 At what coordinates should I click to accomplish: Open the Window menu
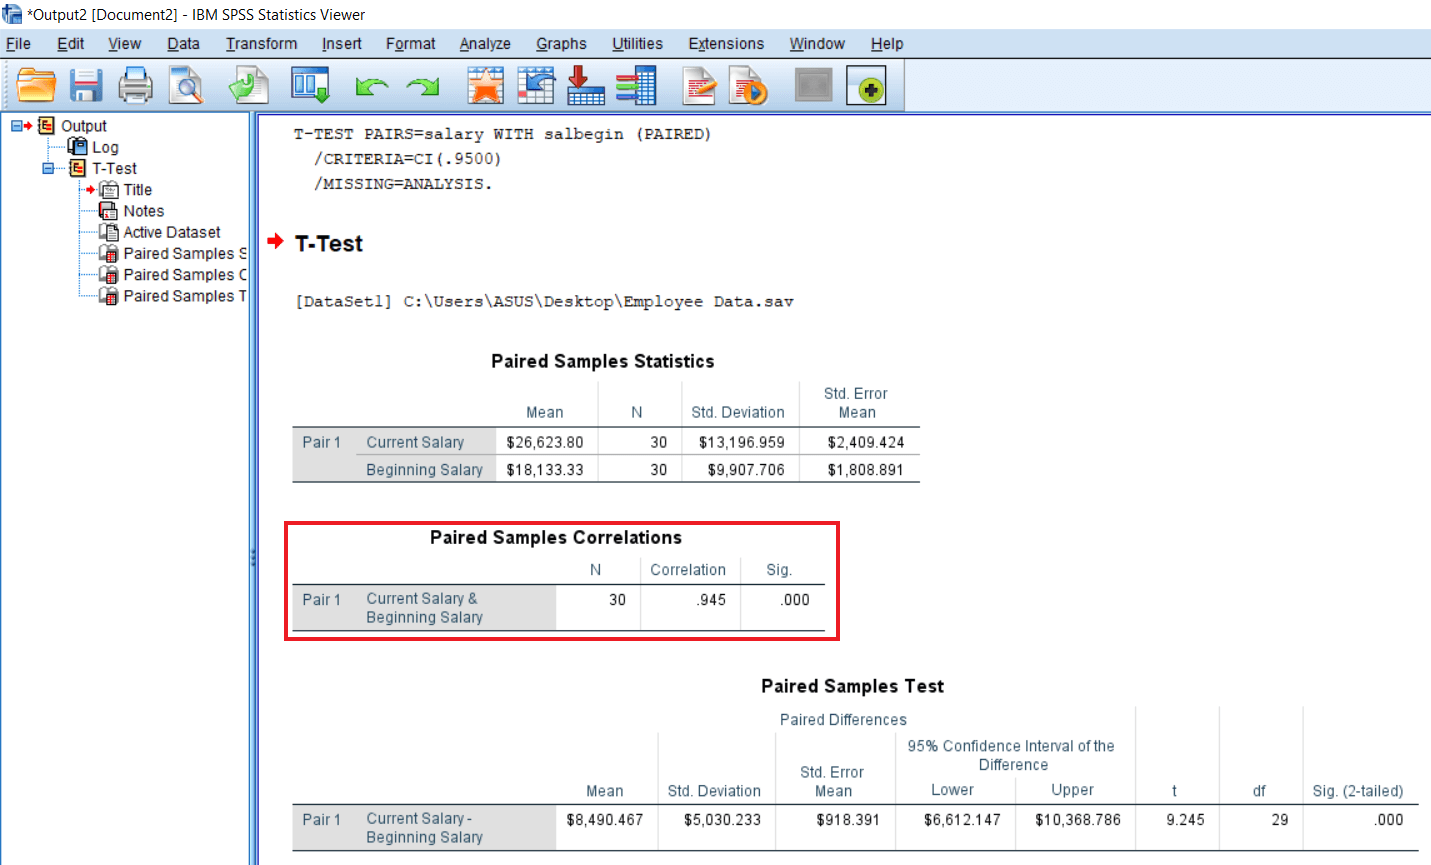[817, 44]
